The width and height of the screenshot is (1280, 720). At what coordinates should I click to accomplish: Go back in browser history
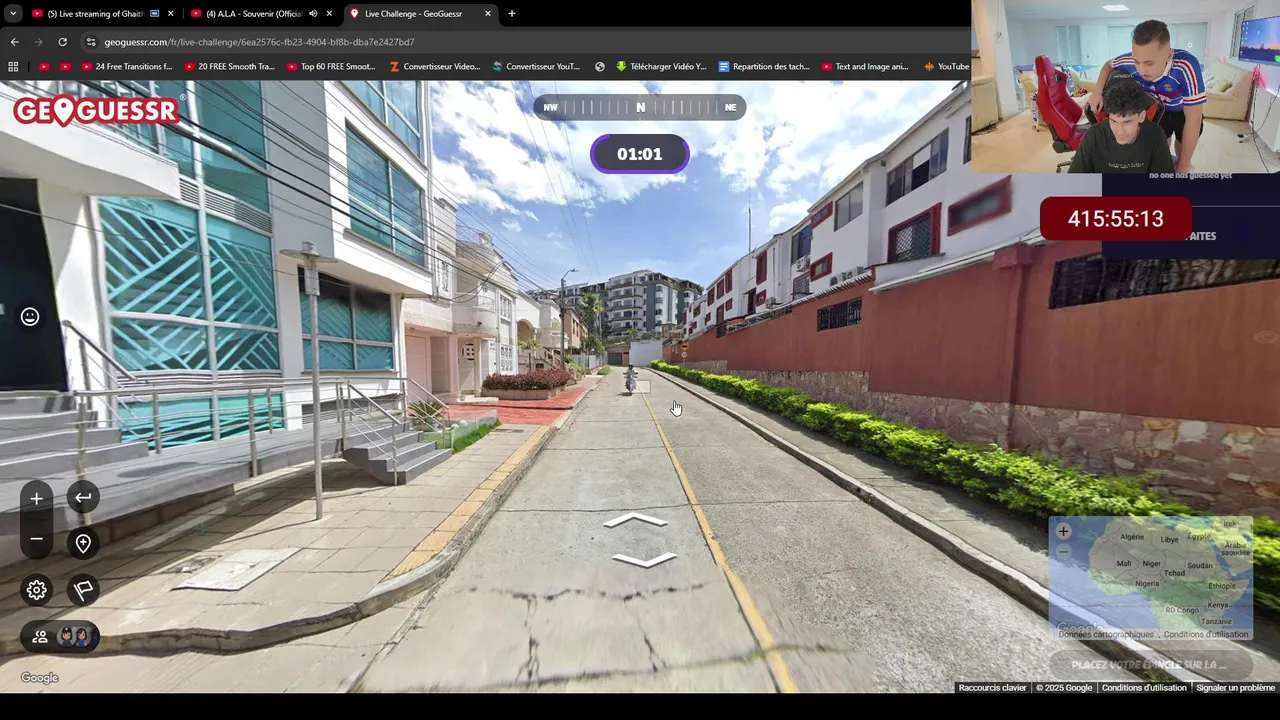(14, 42)
